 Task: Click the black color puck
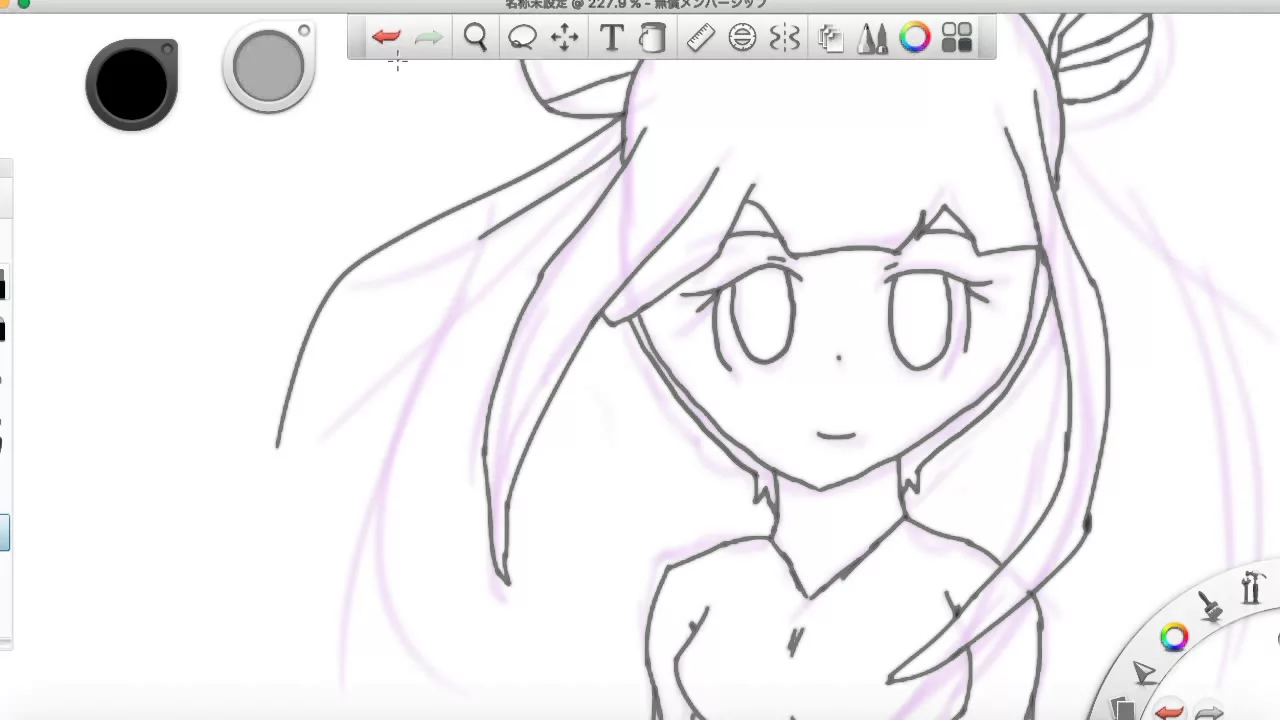click(x=132, y=84)
